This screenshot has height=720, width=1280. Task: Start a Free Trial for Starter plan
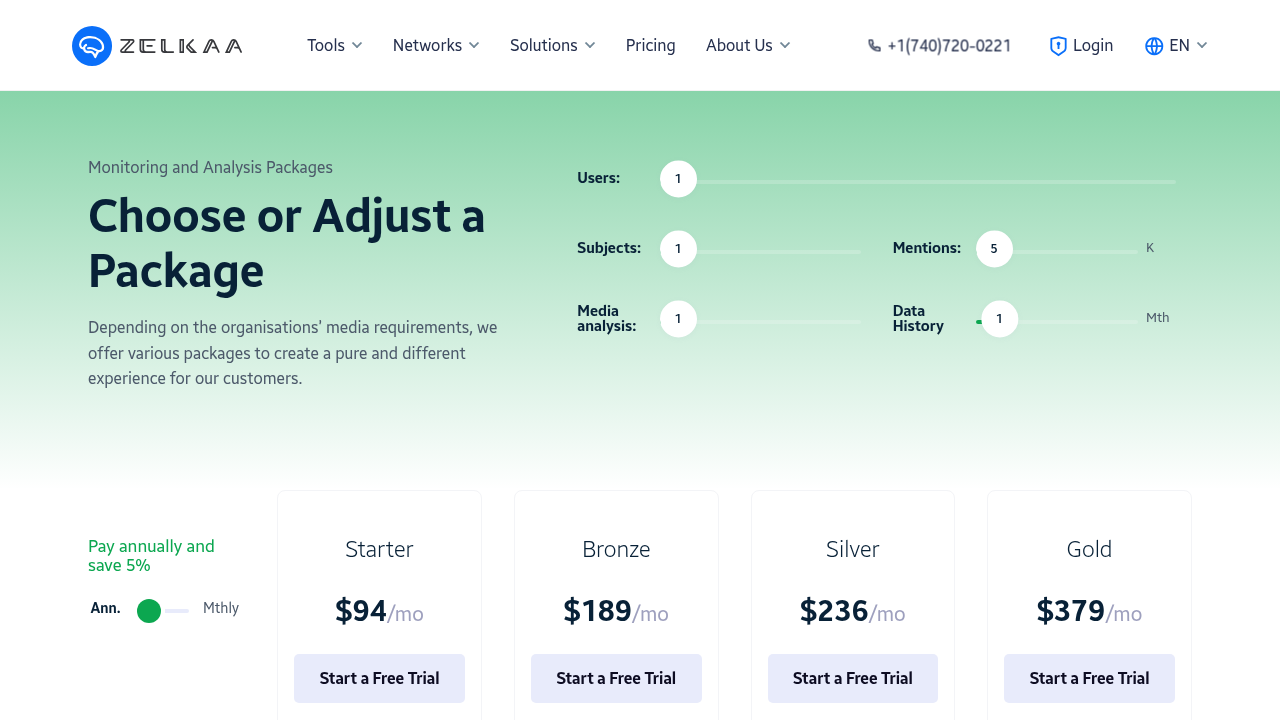(379, 678)
